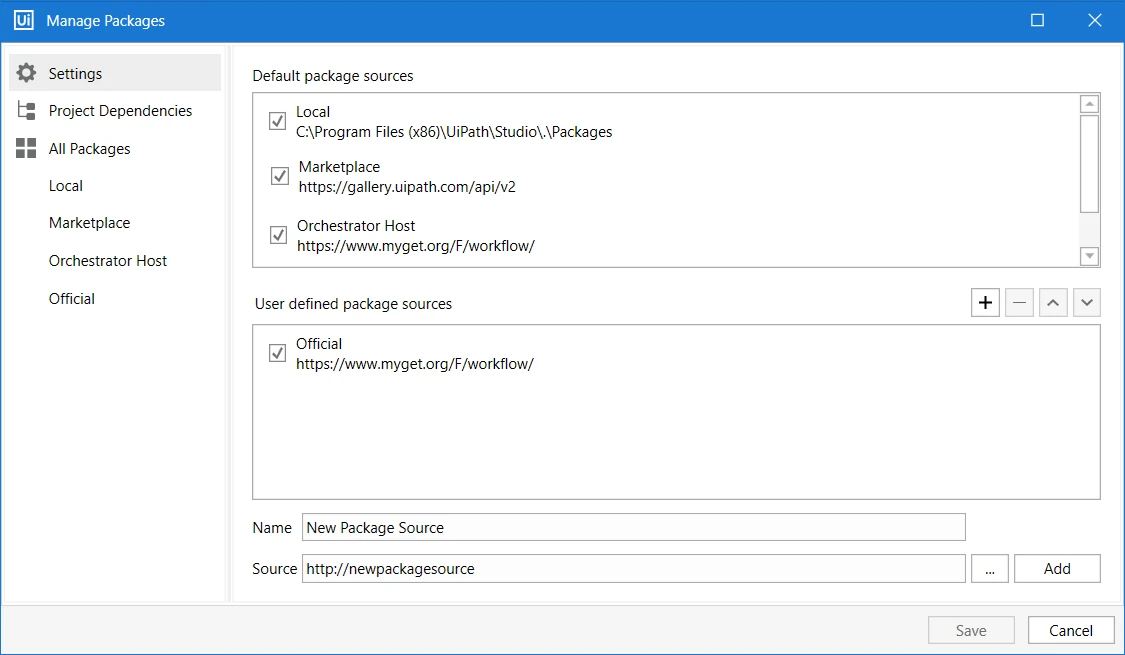Image resolution: width=1125 pixels, height=655 pixels.
Task: Click the 'Default package sources' heading
Action: [333, 75]
